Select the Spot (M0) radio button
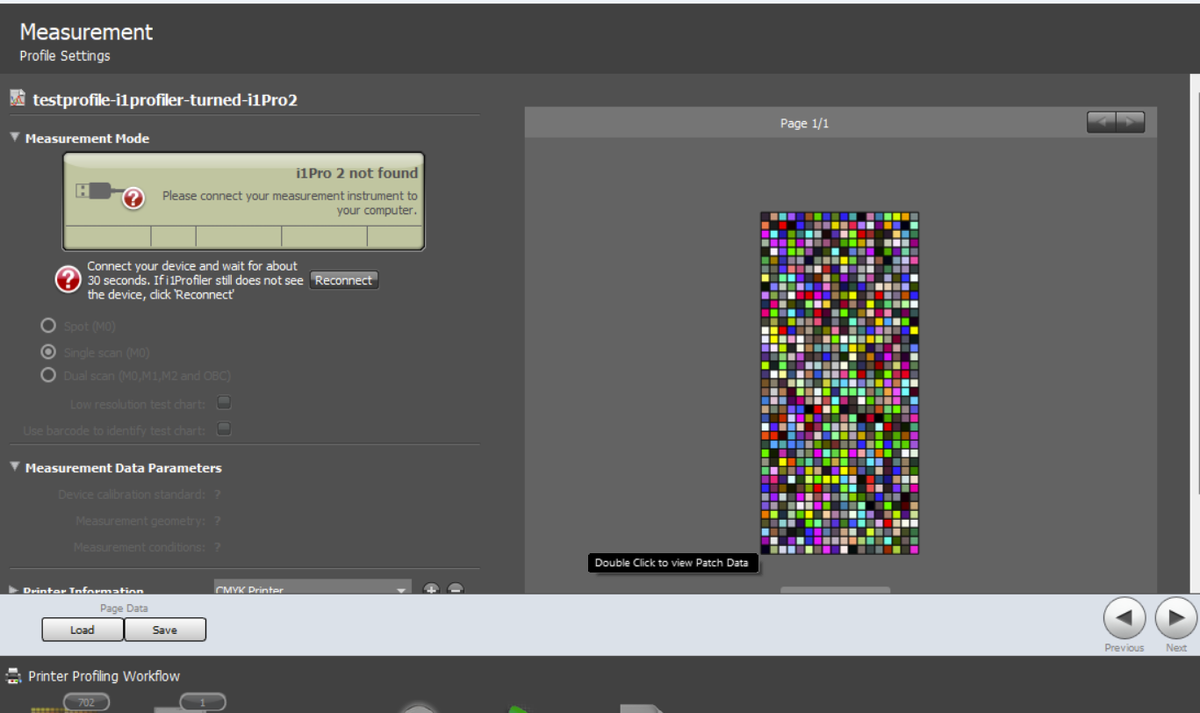Screen dimensions: 1200x713 tap(48, 326)
